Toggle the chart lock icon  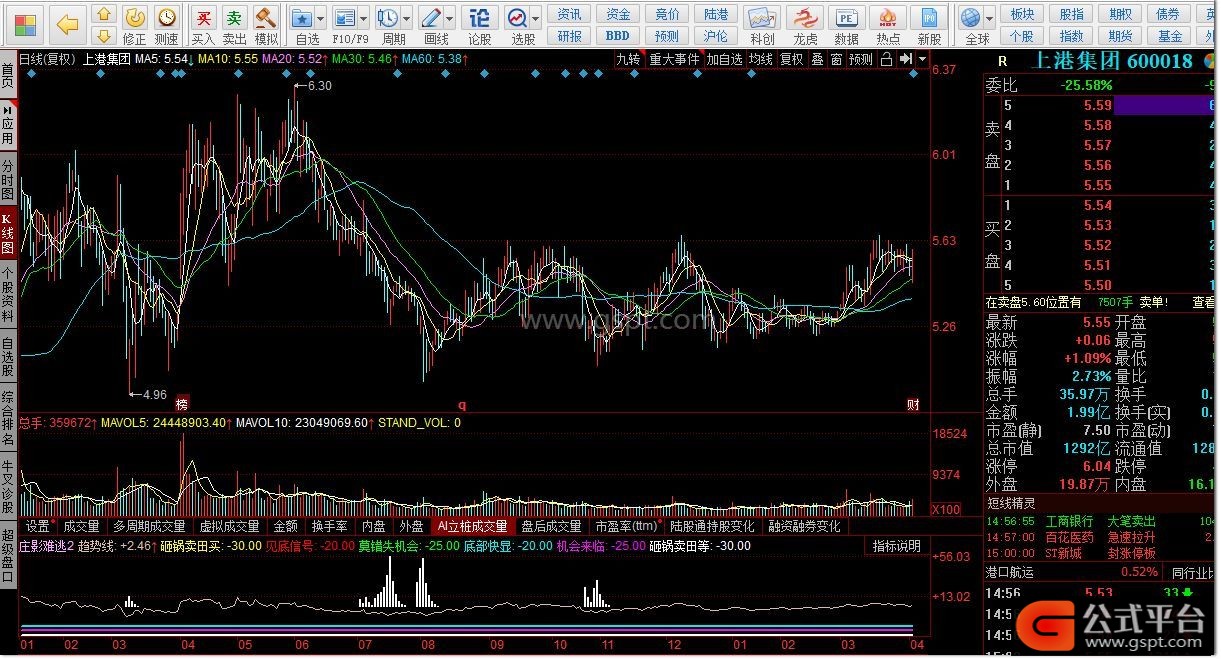(886, 59)
